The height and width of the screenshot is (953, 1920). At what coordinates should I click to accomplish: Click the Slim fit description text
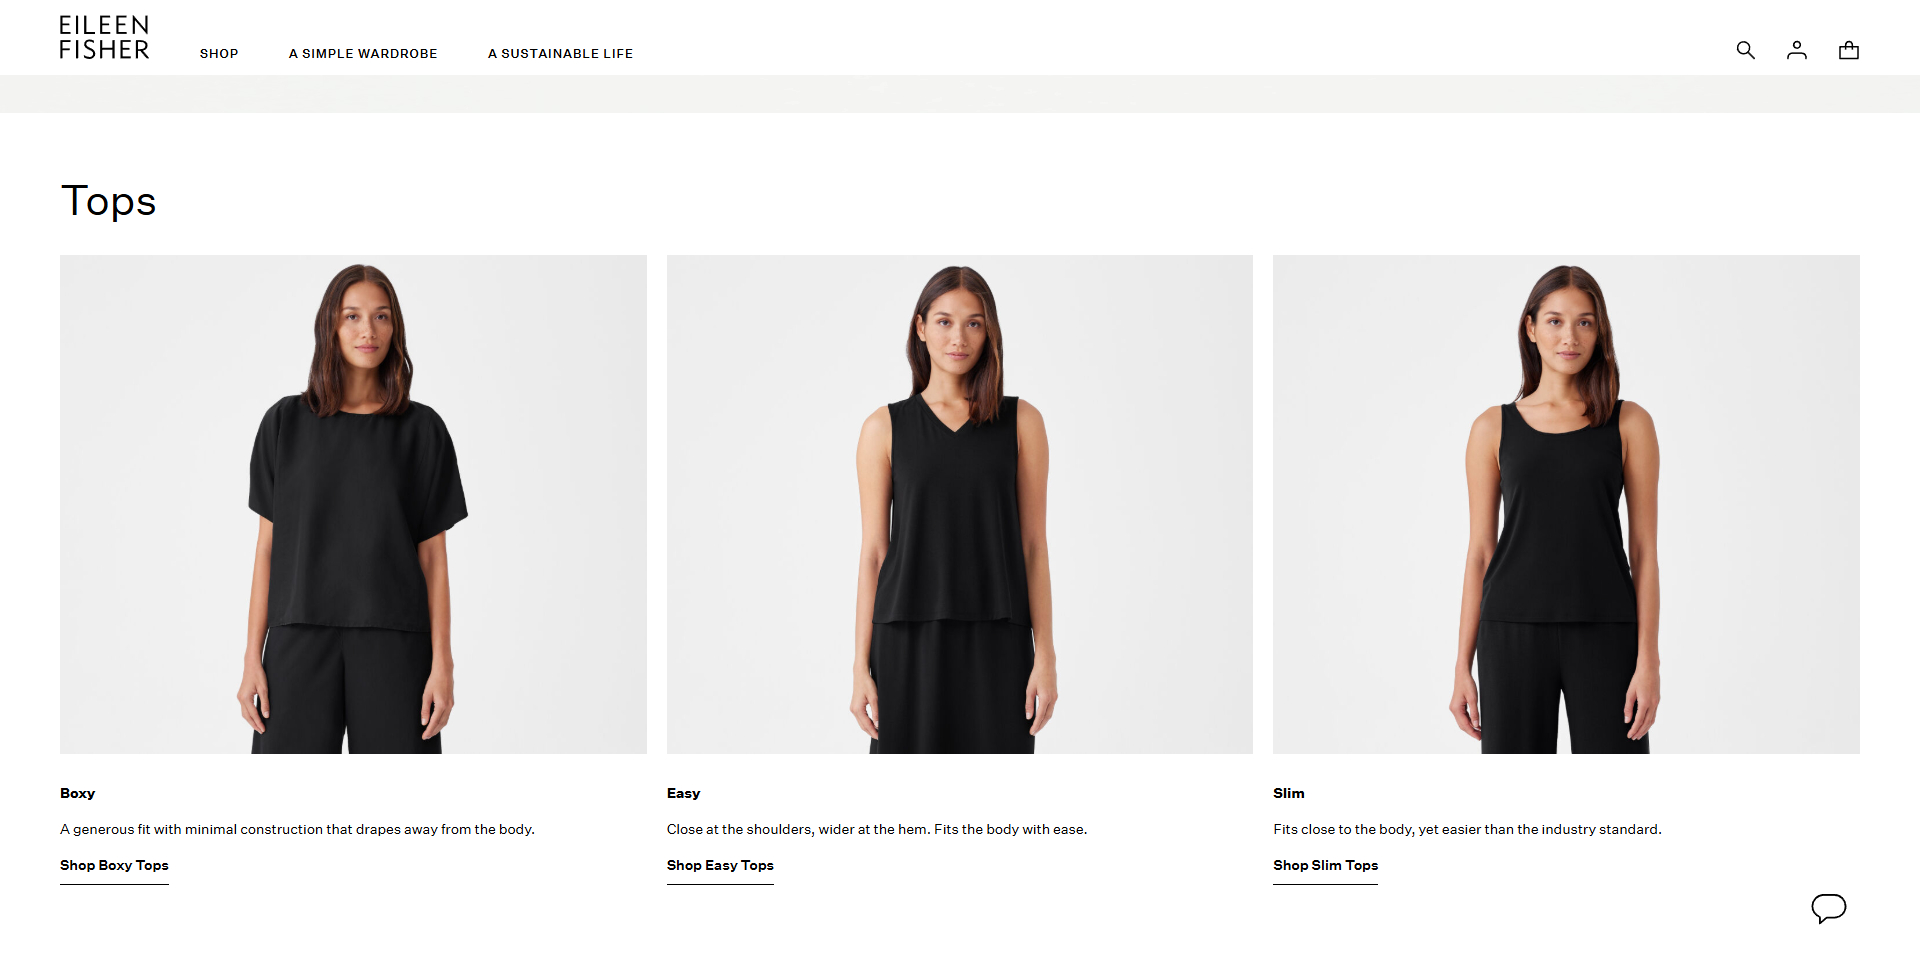(x=1466, y=828)
